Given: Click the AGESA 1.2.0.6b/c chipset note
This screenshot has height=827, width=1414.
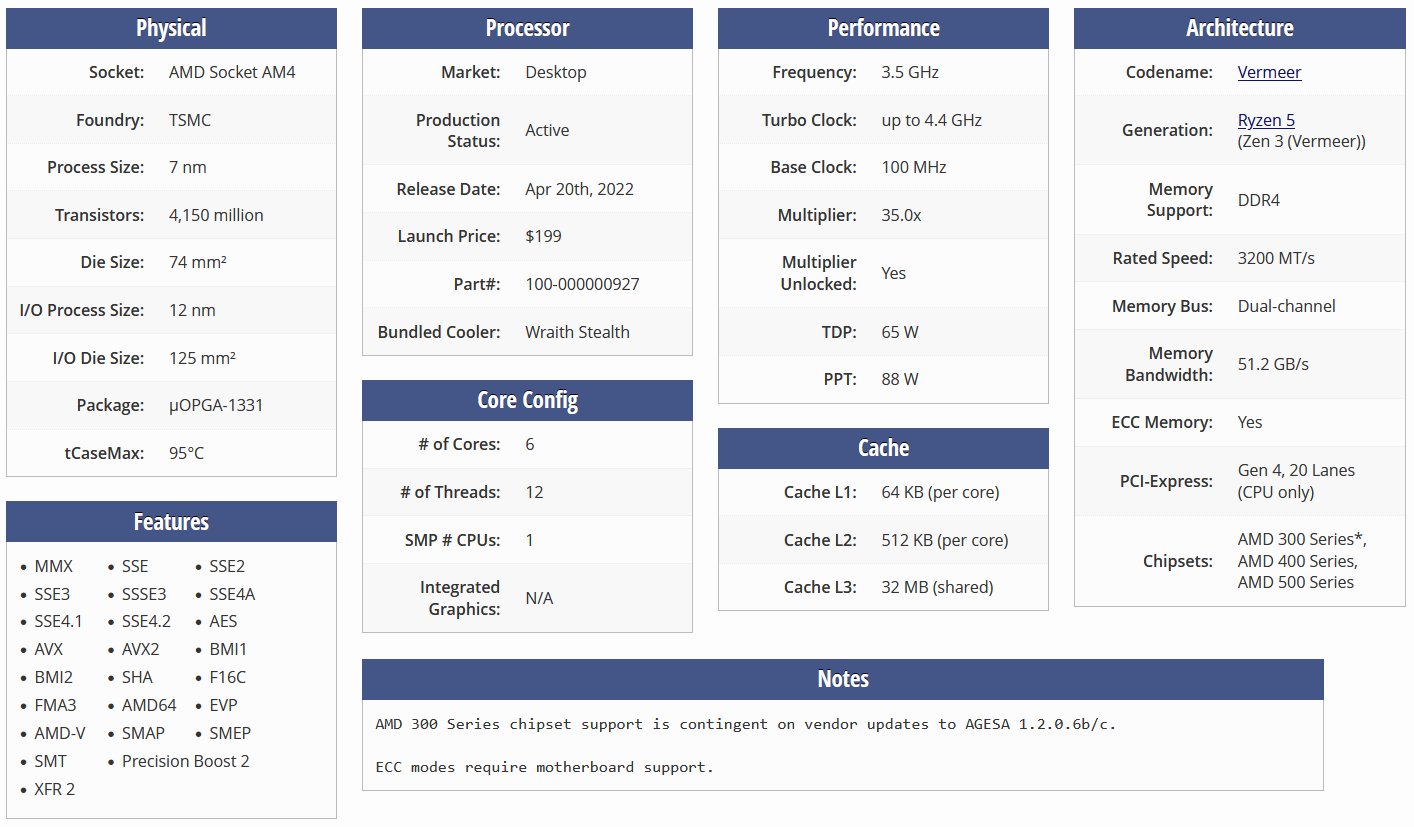Looking at the screenshot, I should pyautogui.click(x=745, y=724).
